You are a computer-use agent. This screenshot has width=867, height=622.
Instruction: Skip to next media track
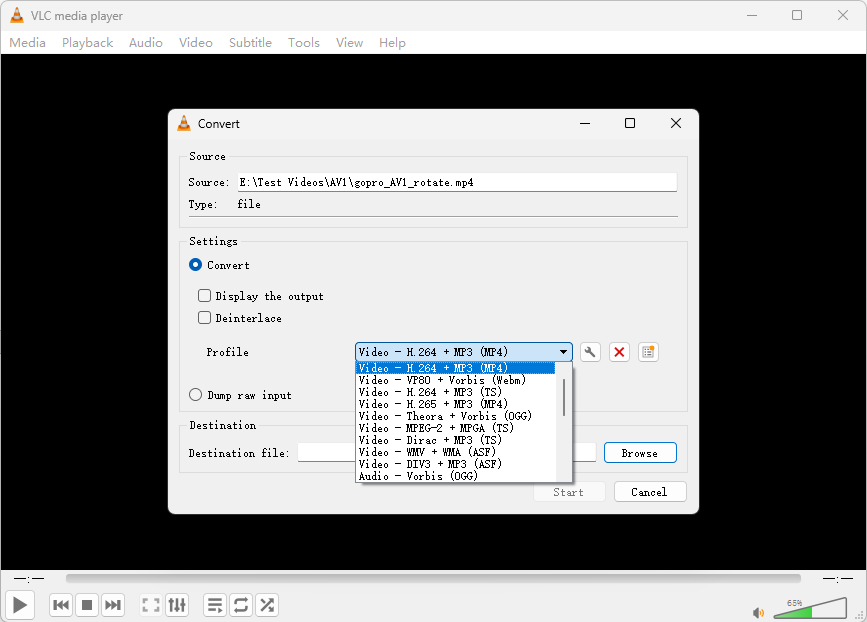(x=113, y=605)
